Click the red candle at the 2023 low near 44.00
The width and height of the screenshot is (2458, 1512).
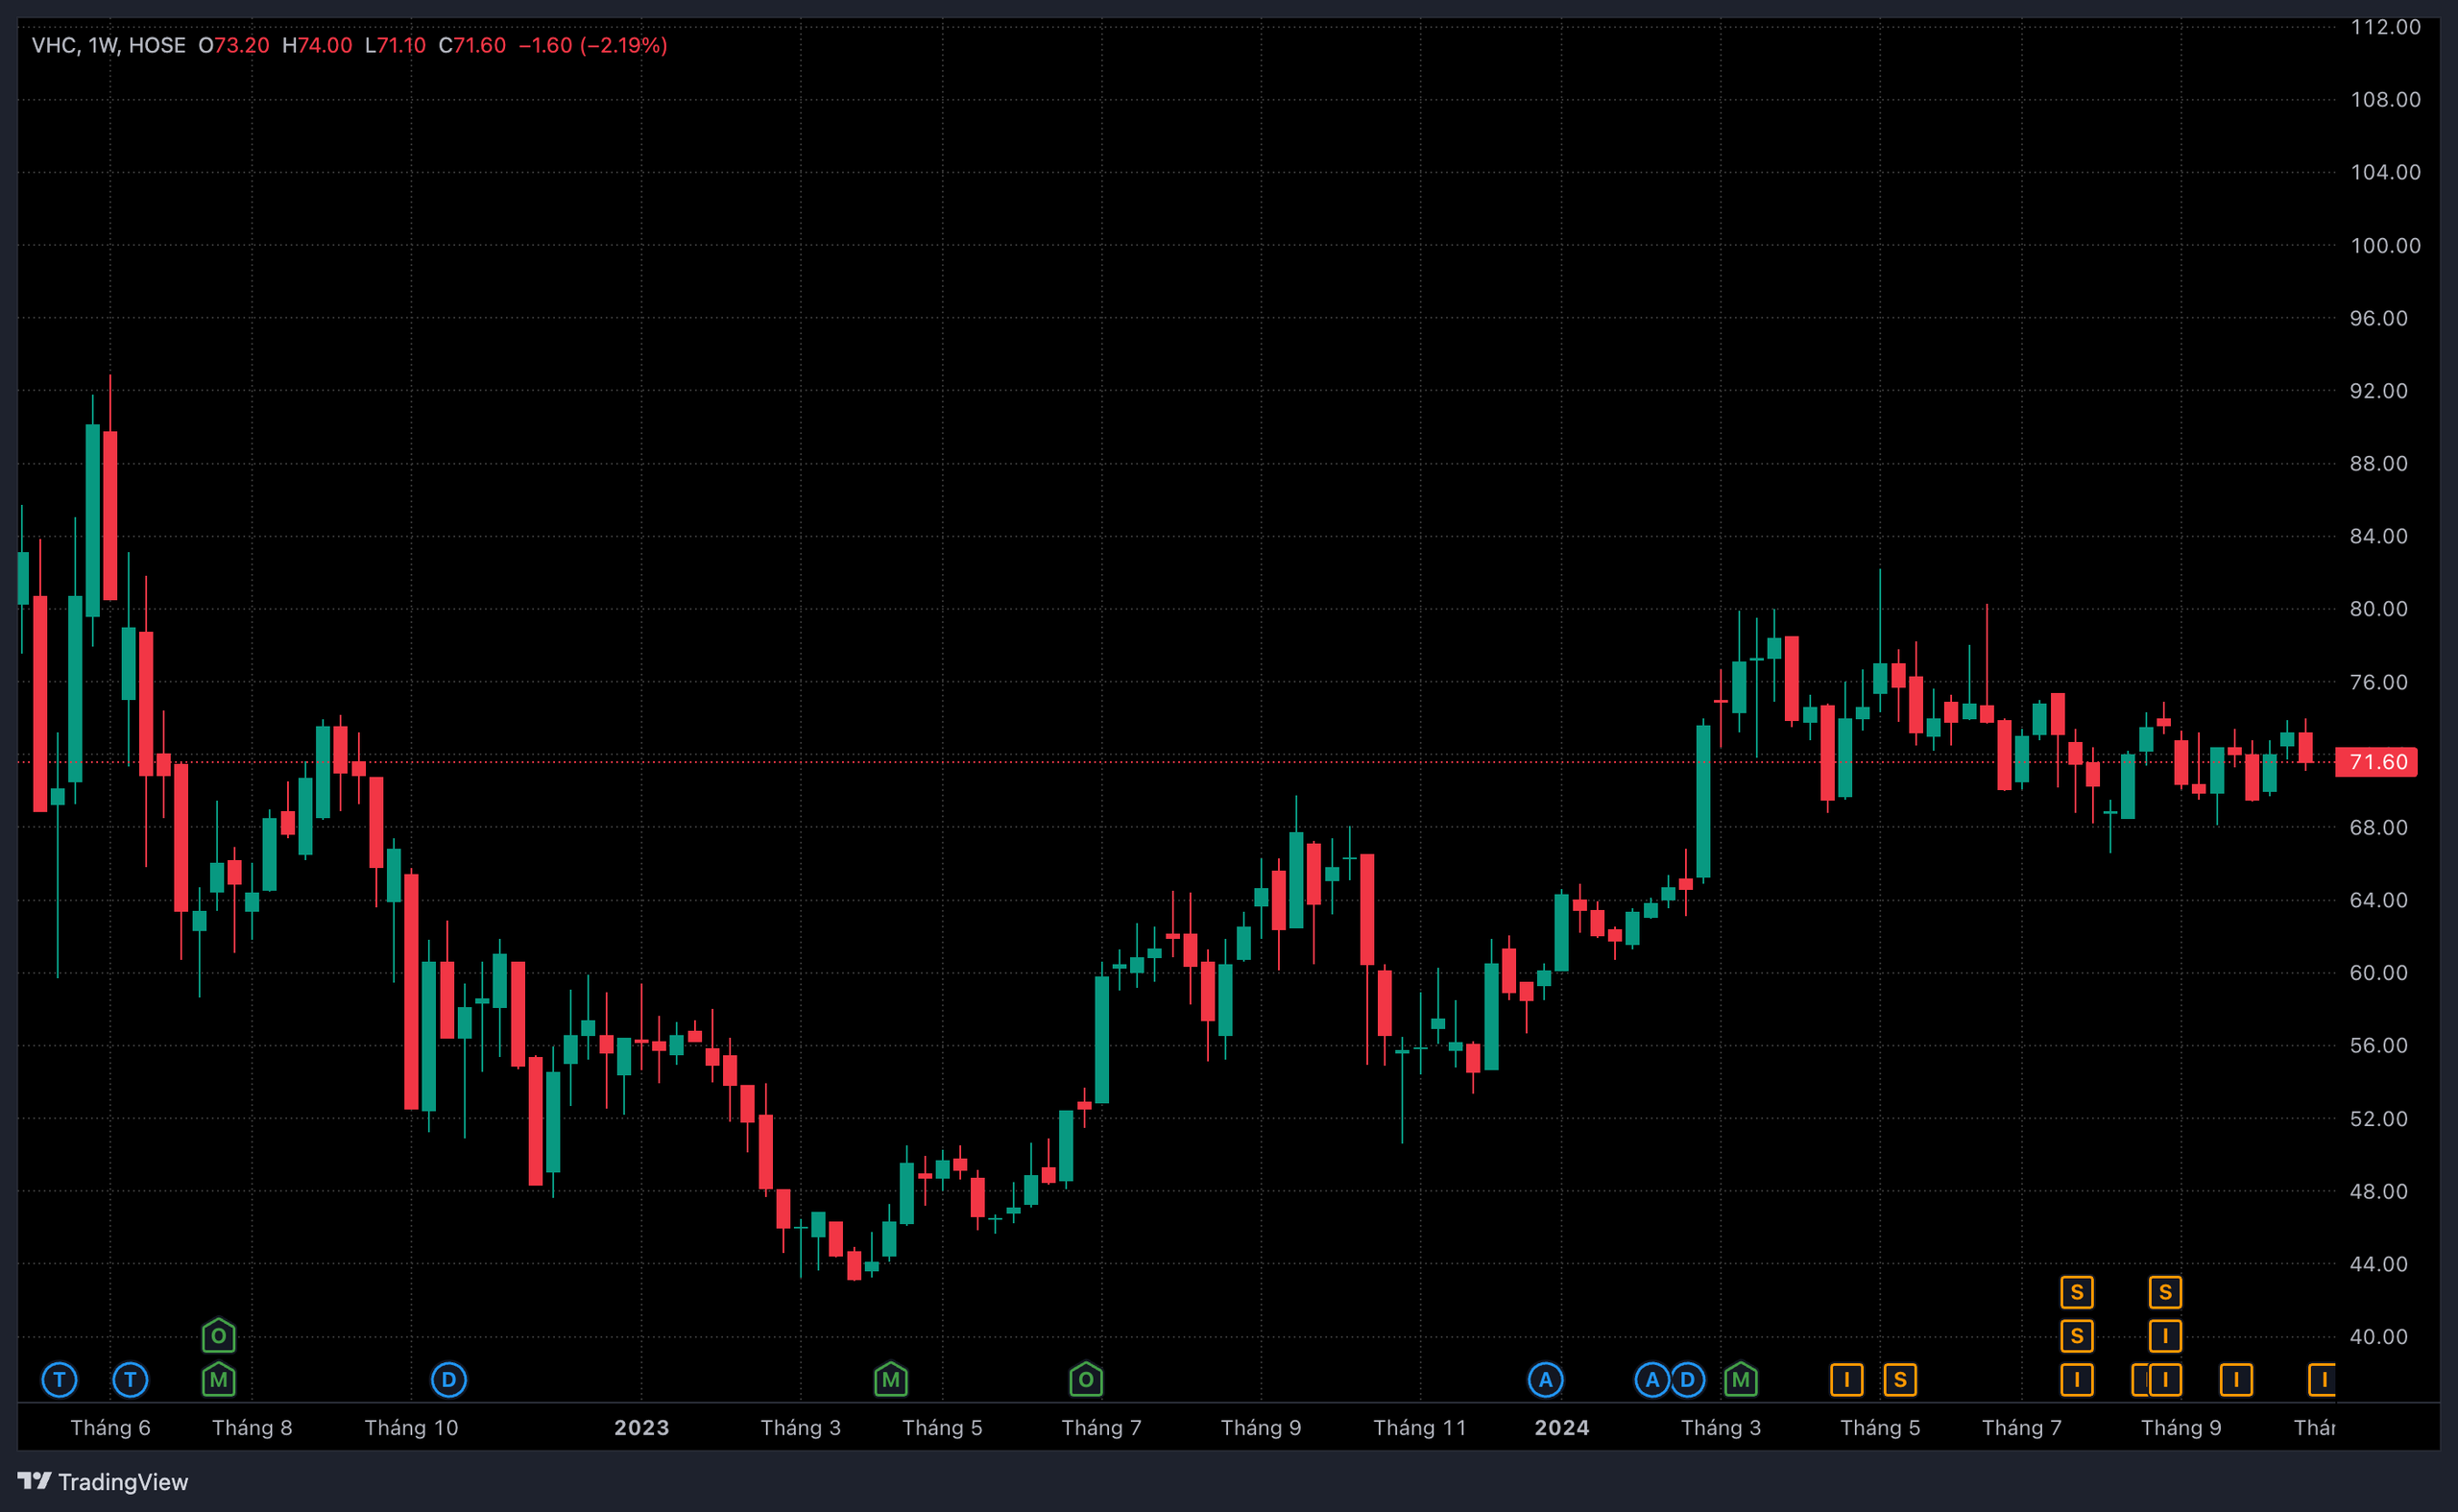point(854,1264)
